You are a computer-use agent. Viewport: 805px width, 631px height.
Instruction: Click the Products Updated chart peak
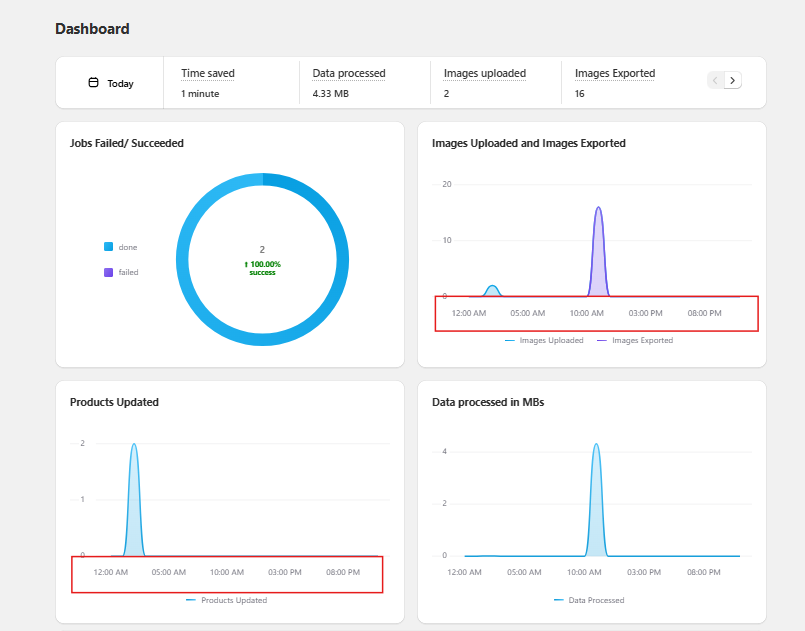coord(134,480)
